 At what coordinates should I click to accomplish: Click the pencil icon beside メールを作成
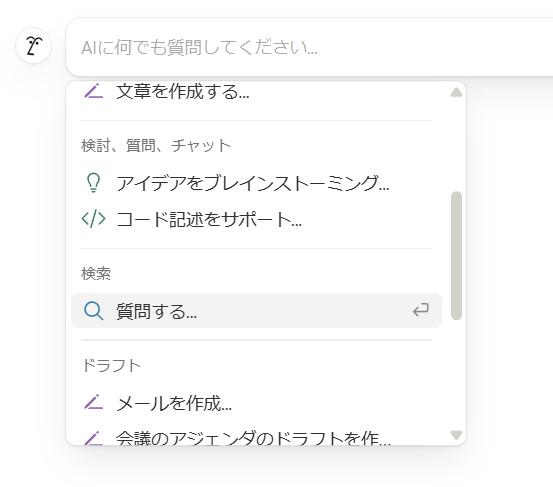(93, 402)
